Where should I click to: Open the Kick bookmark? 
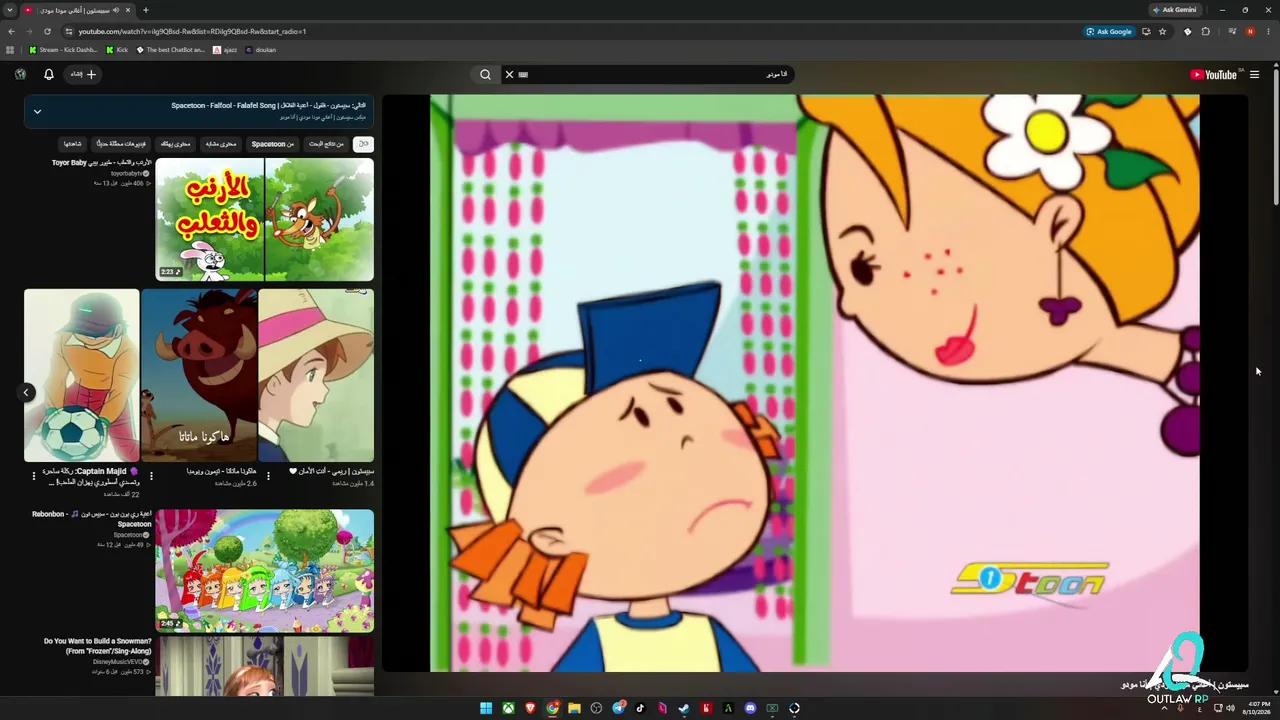pos(117,49)
